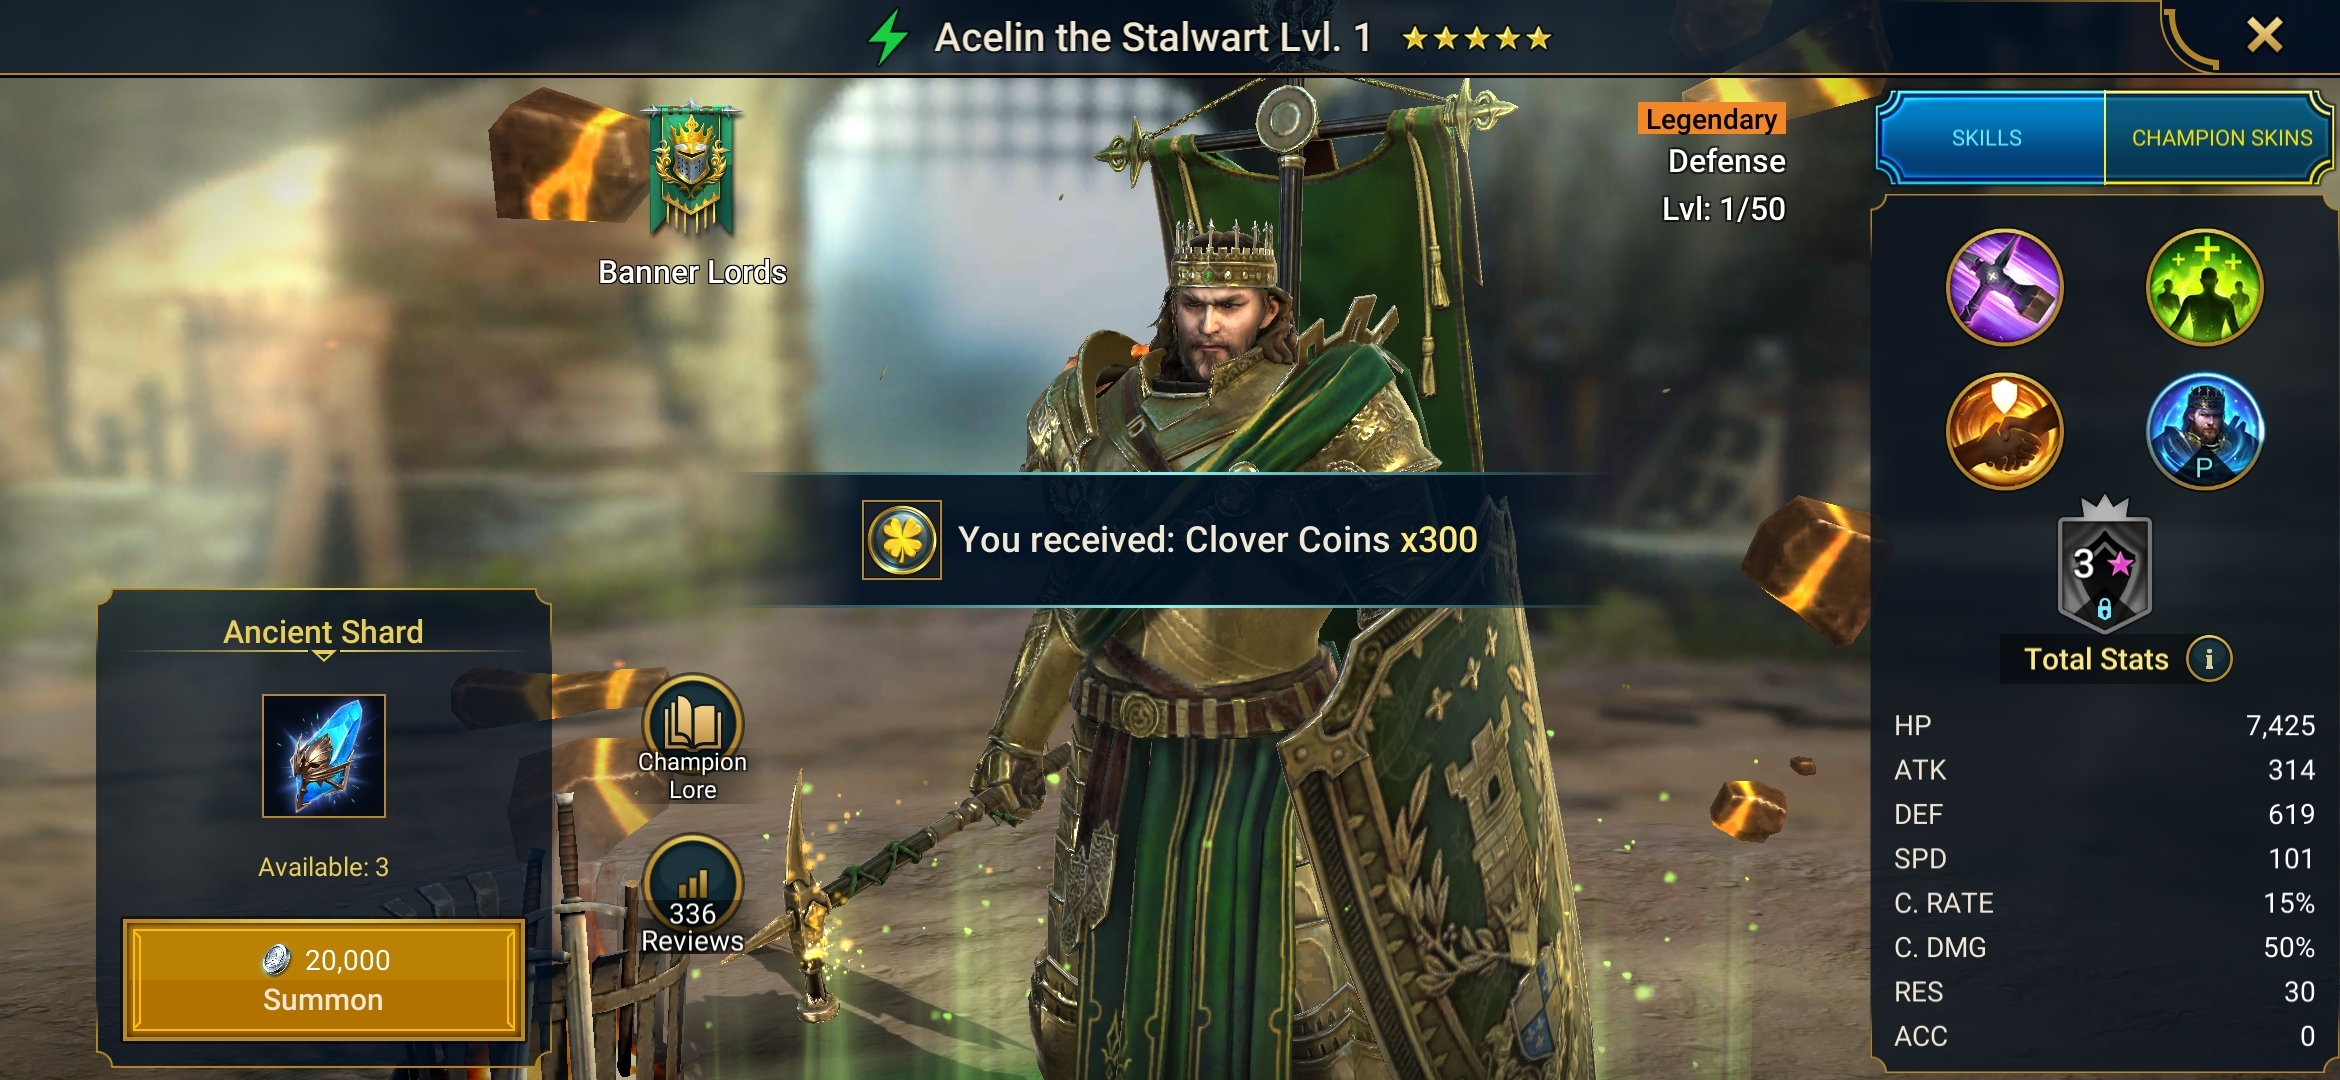View the blue passive skill portrait
The image size is (2340, 1080).
(2204, 431)
